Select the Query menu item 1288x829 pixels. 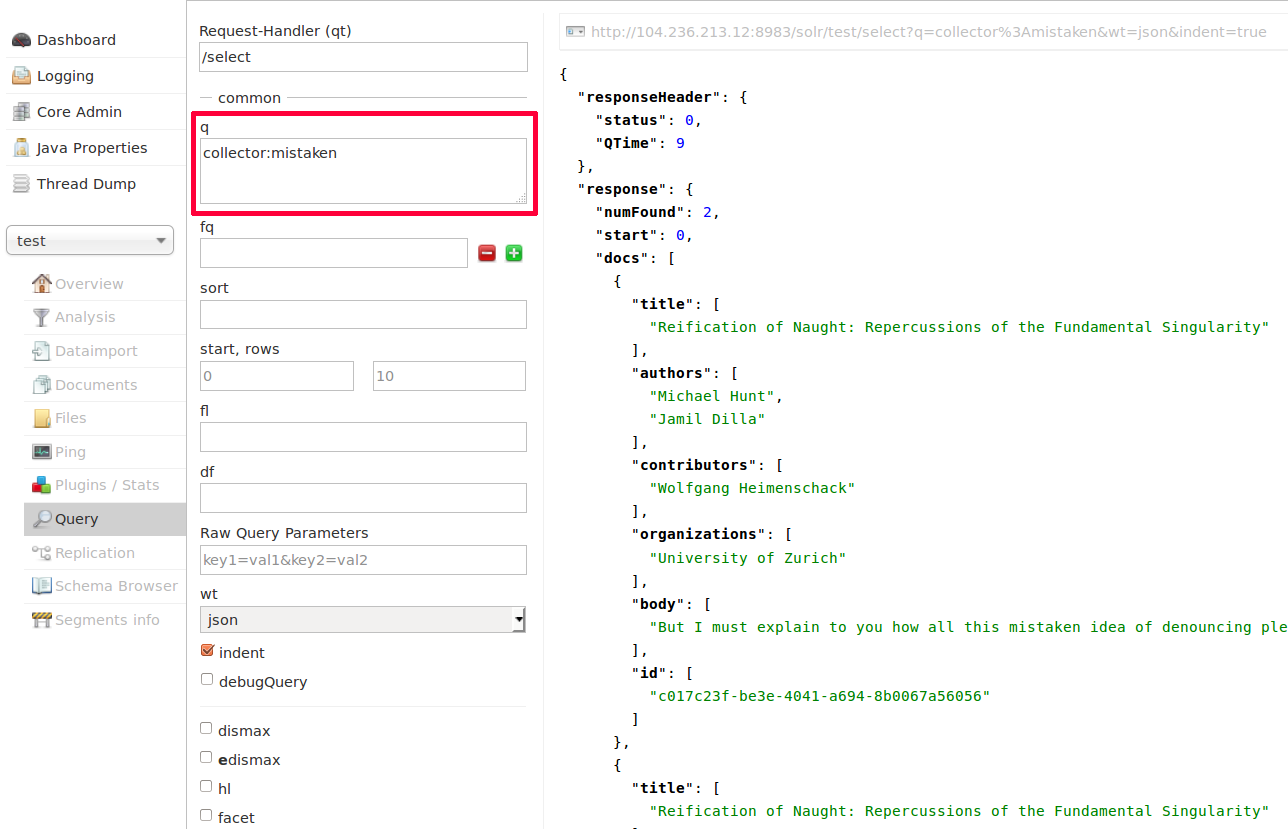point(105,519)
